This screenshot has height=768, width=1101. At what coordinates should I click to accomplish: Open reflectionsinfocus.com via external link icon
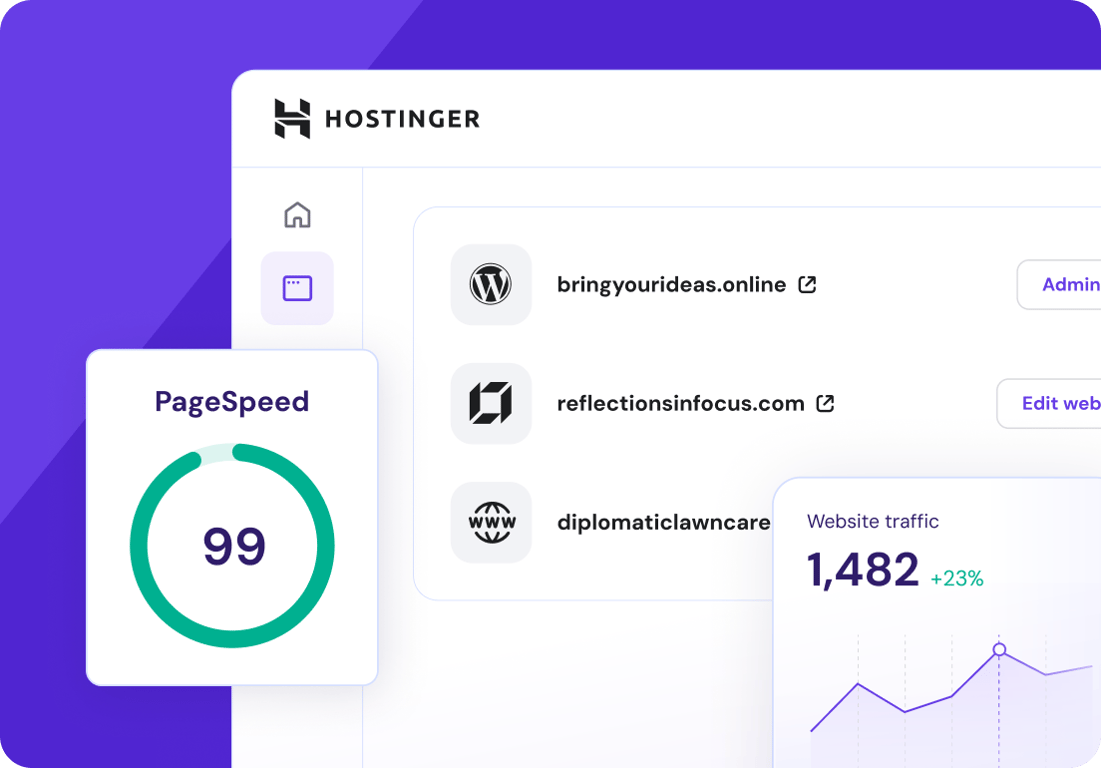coord(824,403)
